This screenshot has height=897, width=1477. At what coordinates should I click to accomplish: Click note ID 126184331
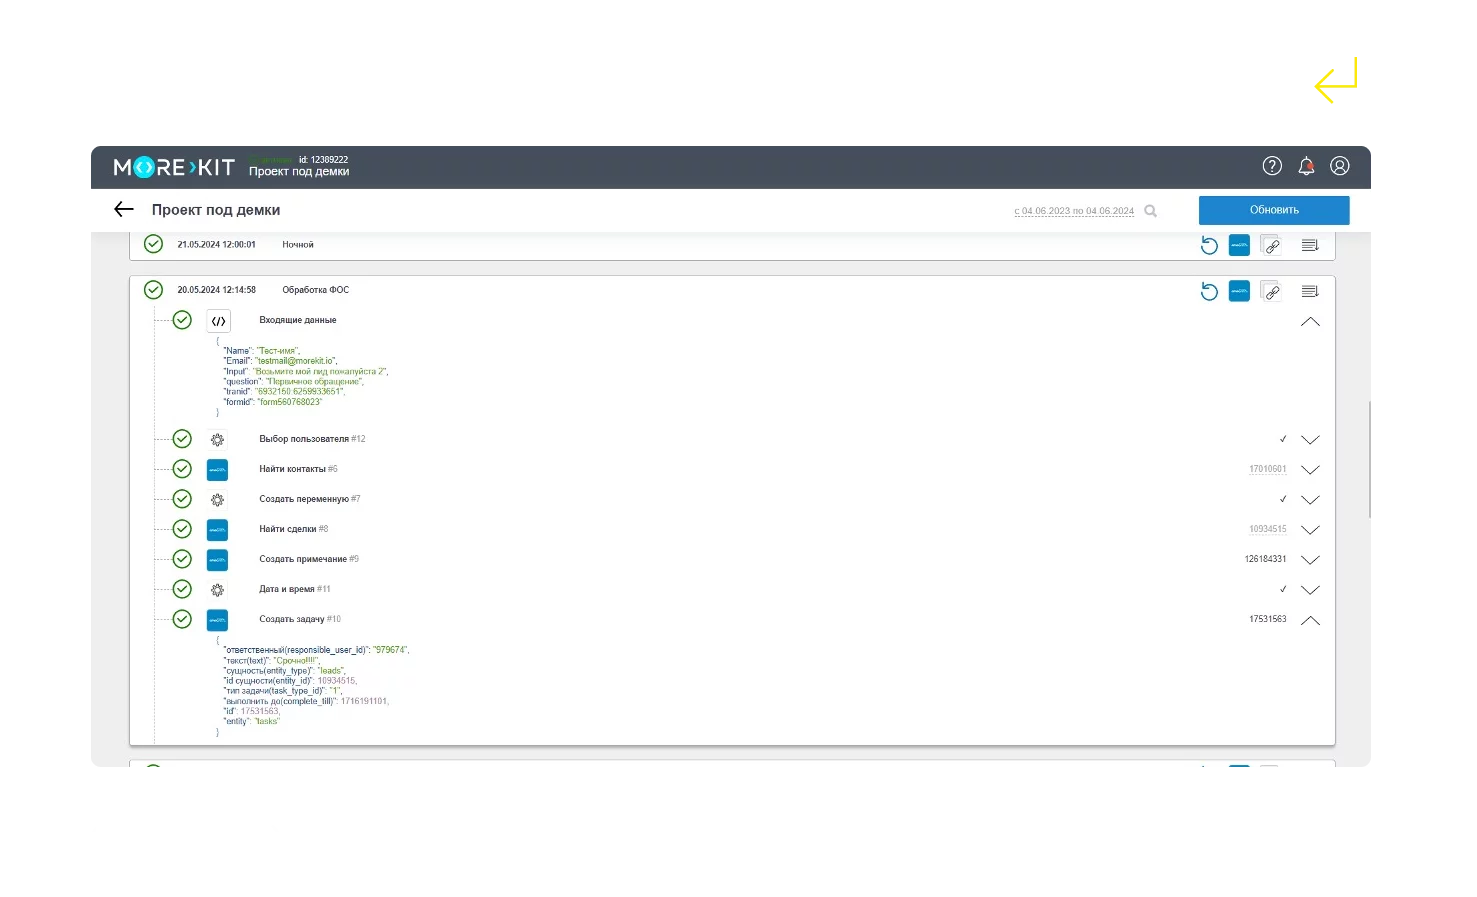1265,559
